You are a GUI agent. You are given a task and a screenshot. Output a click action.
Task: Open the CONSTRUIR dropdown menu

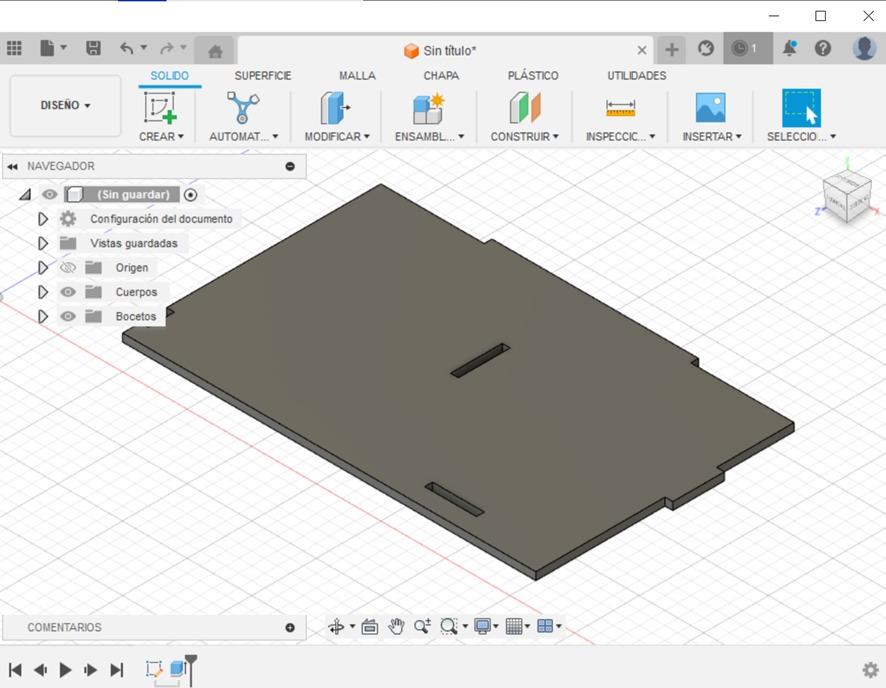point(524,137)
